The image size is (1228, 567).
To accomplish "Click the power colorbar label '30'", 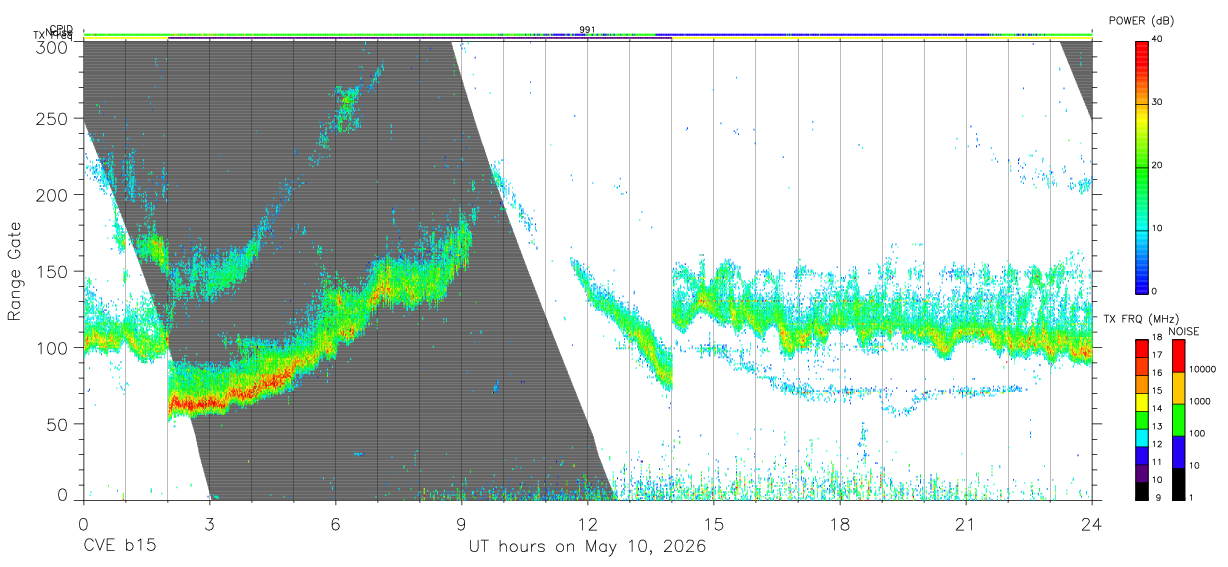I will (x=1159, y=103).
